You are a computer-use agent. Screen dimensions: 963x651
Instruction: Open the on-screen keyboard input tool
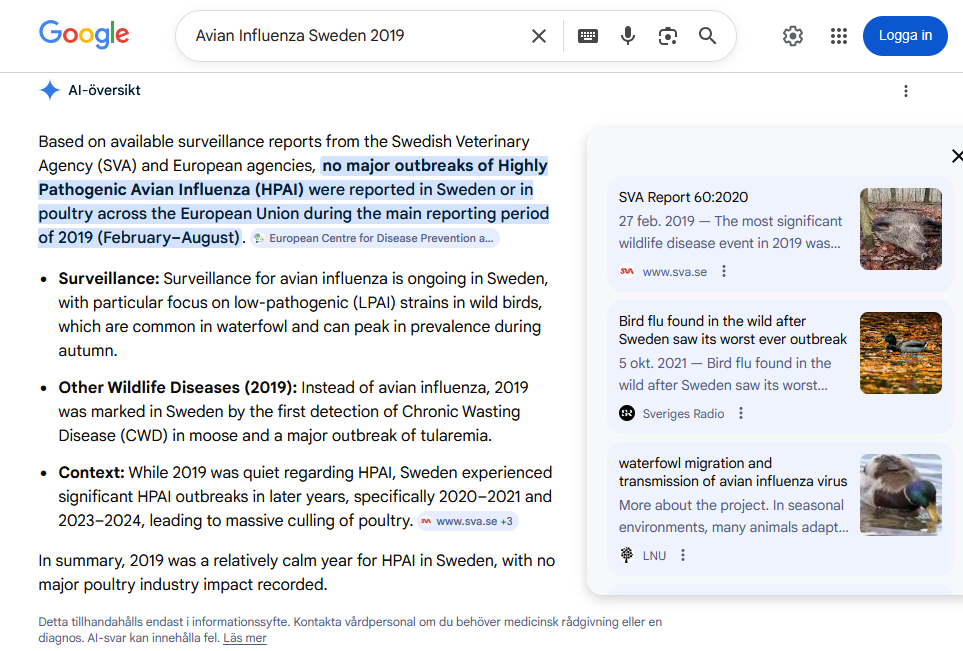tap(588, 36)
